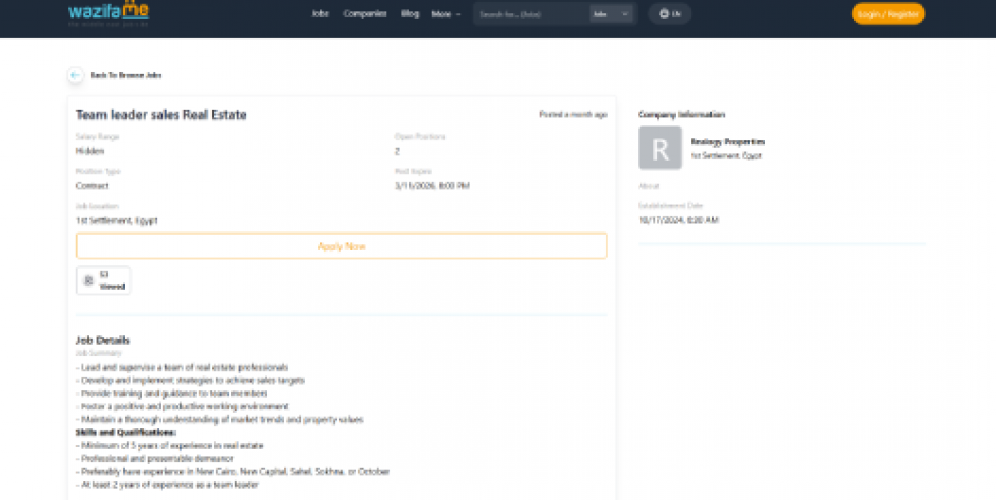
Task: Click the Contract position type value
Action: pyautogui.click(x=92, y=186)
